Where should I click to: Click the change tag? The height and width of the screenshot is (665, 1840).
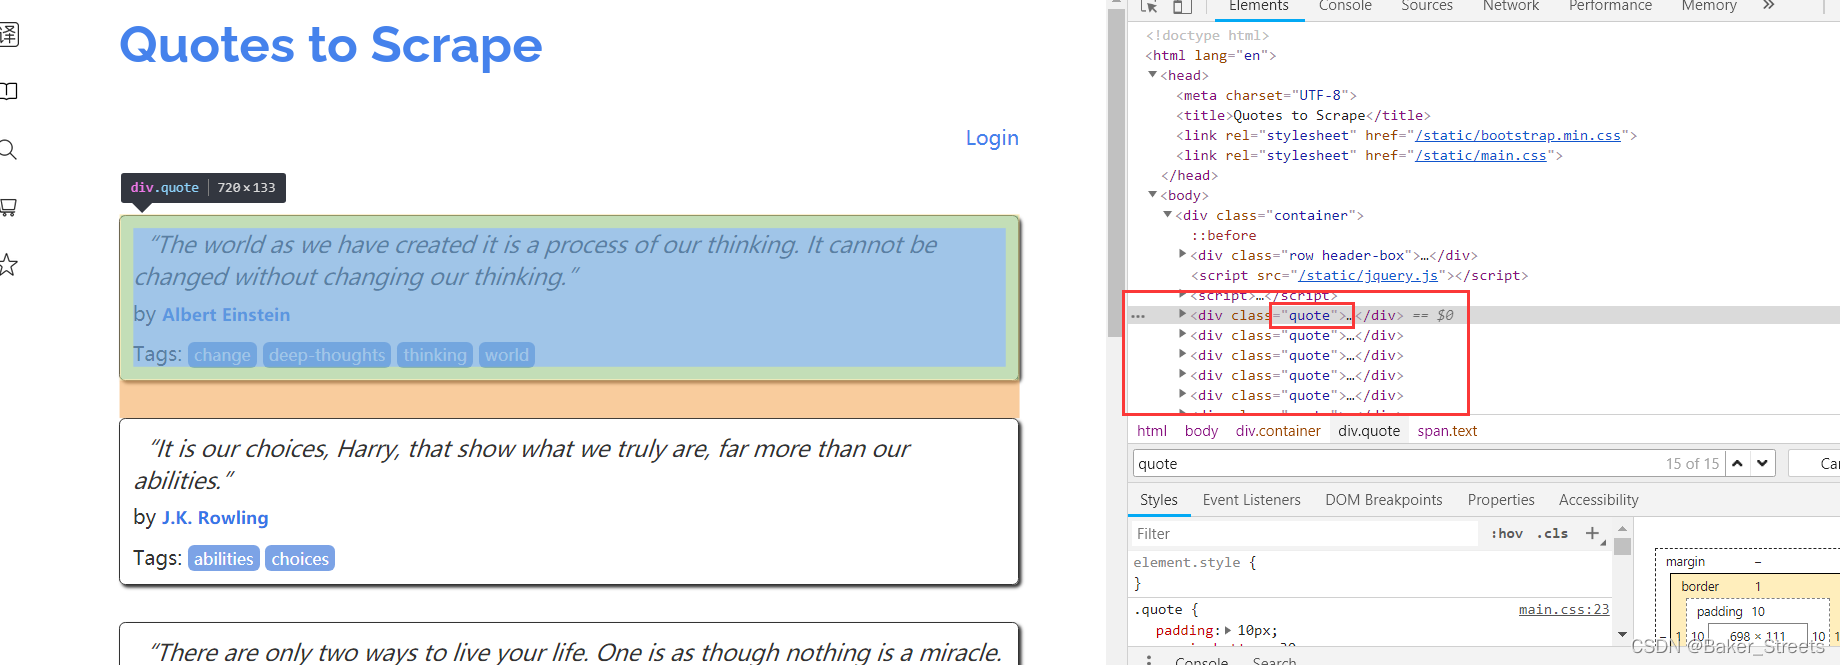222,355
